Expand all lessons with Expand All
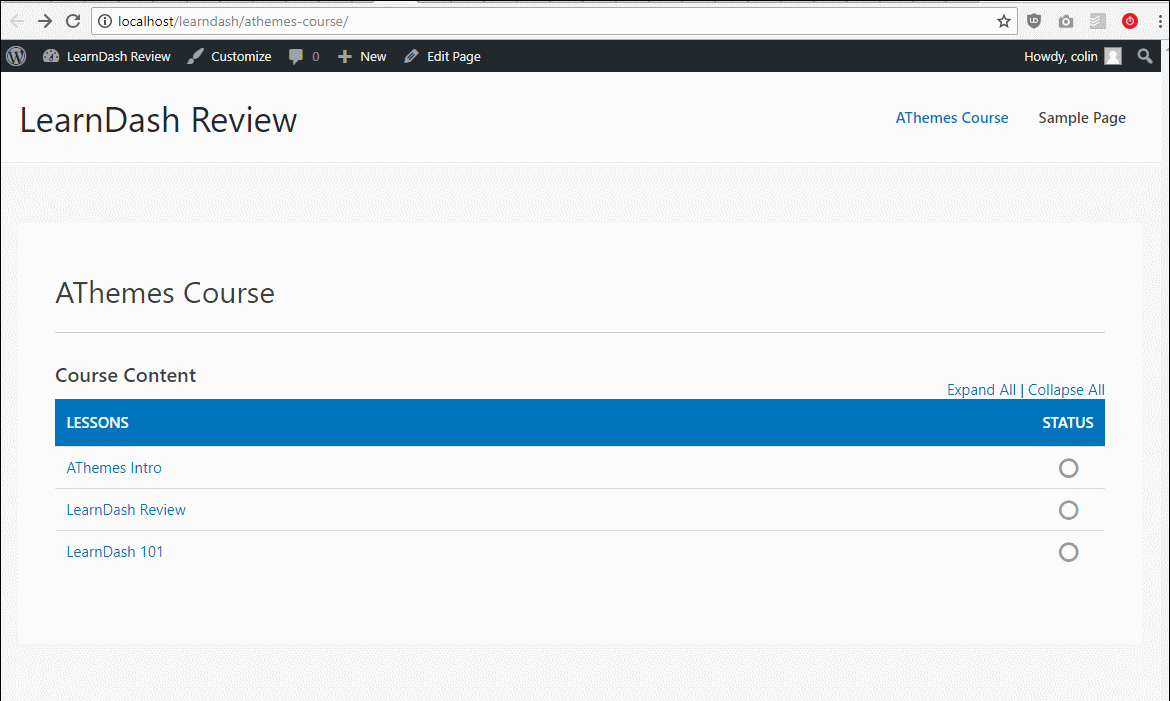Screen dimensions: 1170x701 tap(981, 390)
